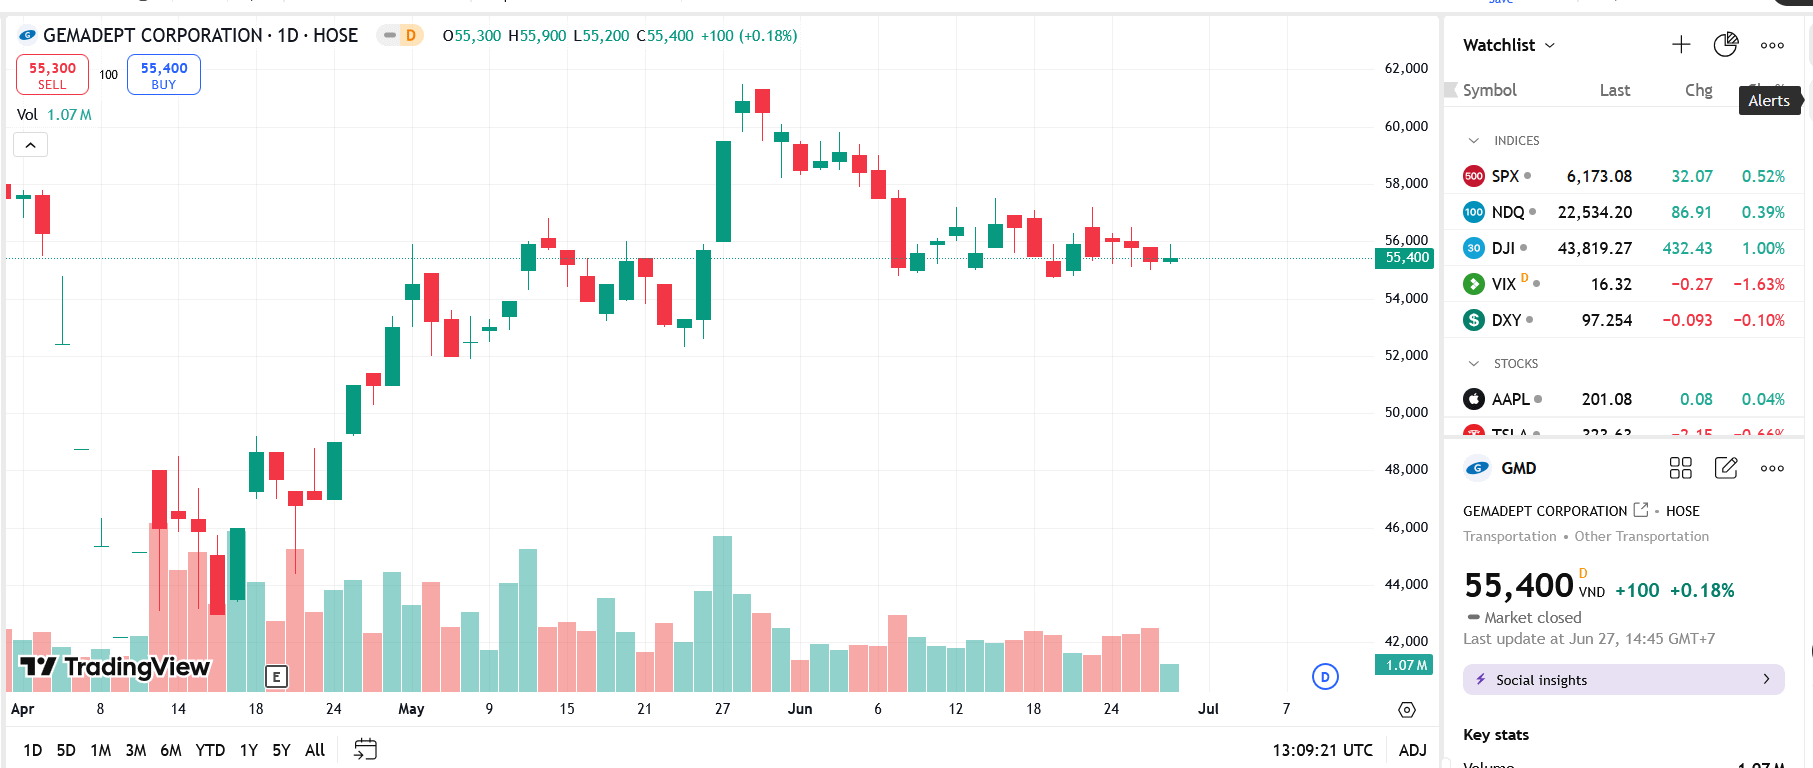
Task: Collapse the STOCKS watchlist section
Action: 1474,364
